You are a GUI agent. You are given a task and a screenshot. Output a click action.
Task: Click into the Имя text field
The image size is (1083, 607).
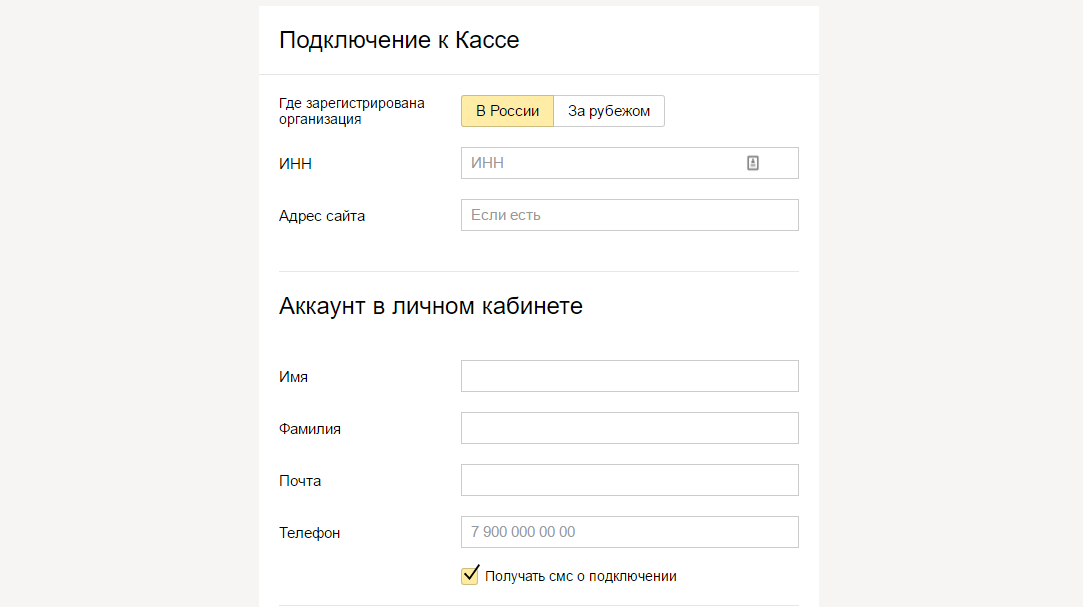[x=629, y=376]
